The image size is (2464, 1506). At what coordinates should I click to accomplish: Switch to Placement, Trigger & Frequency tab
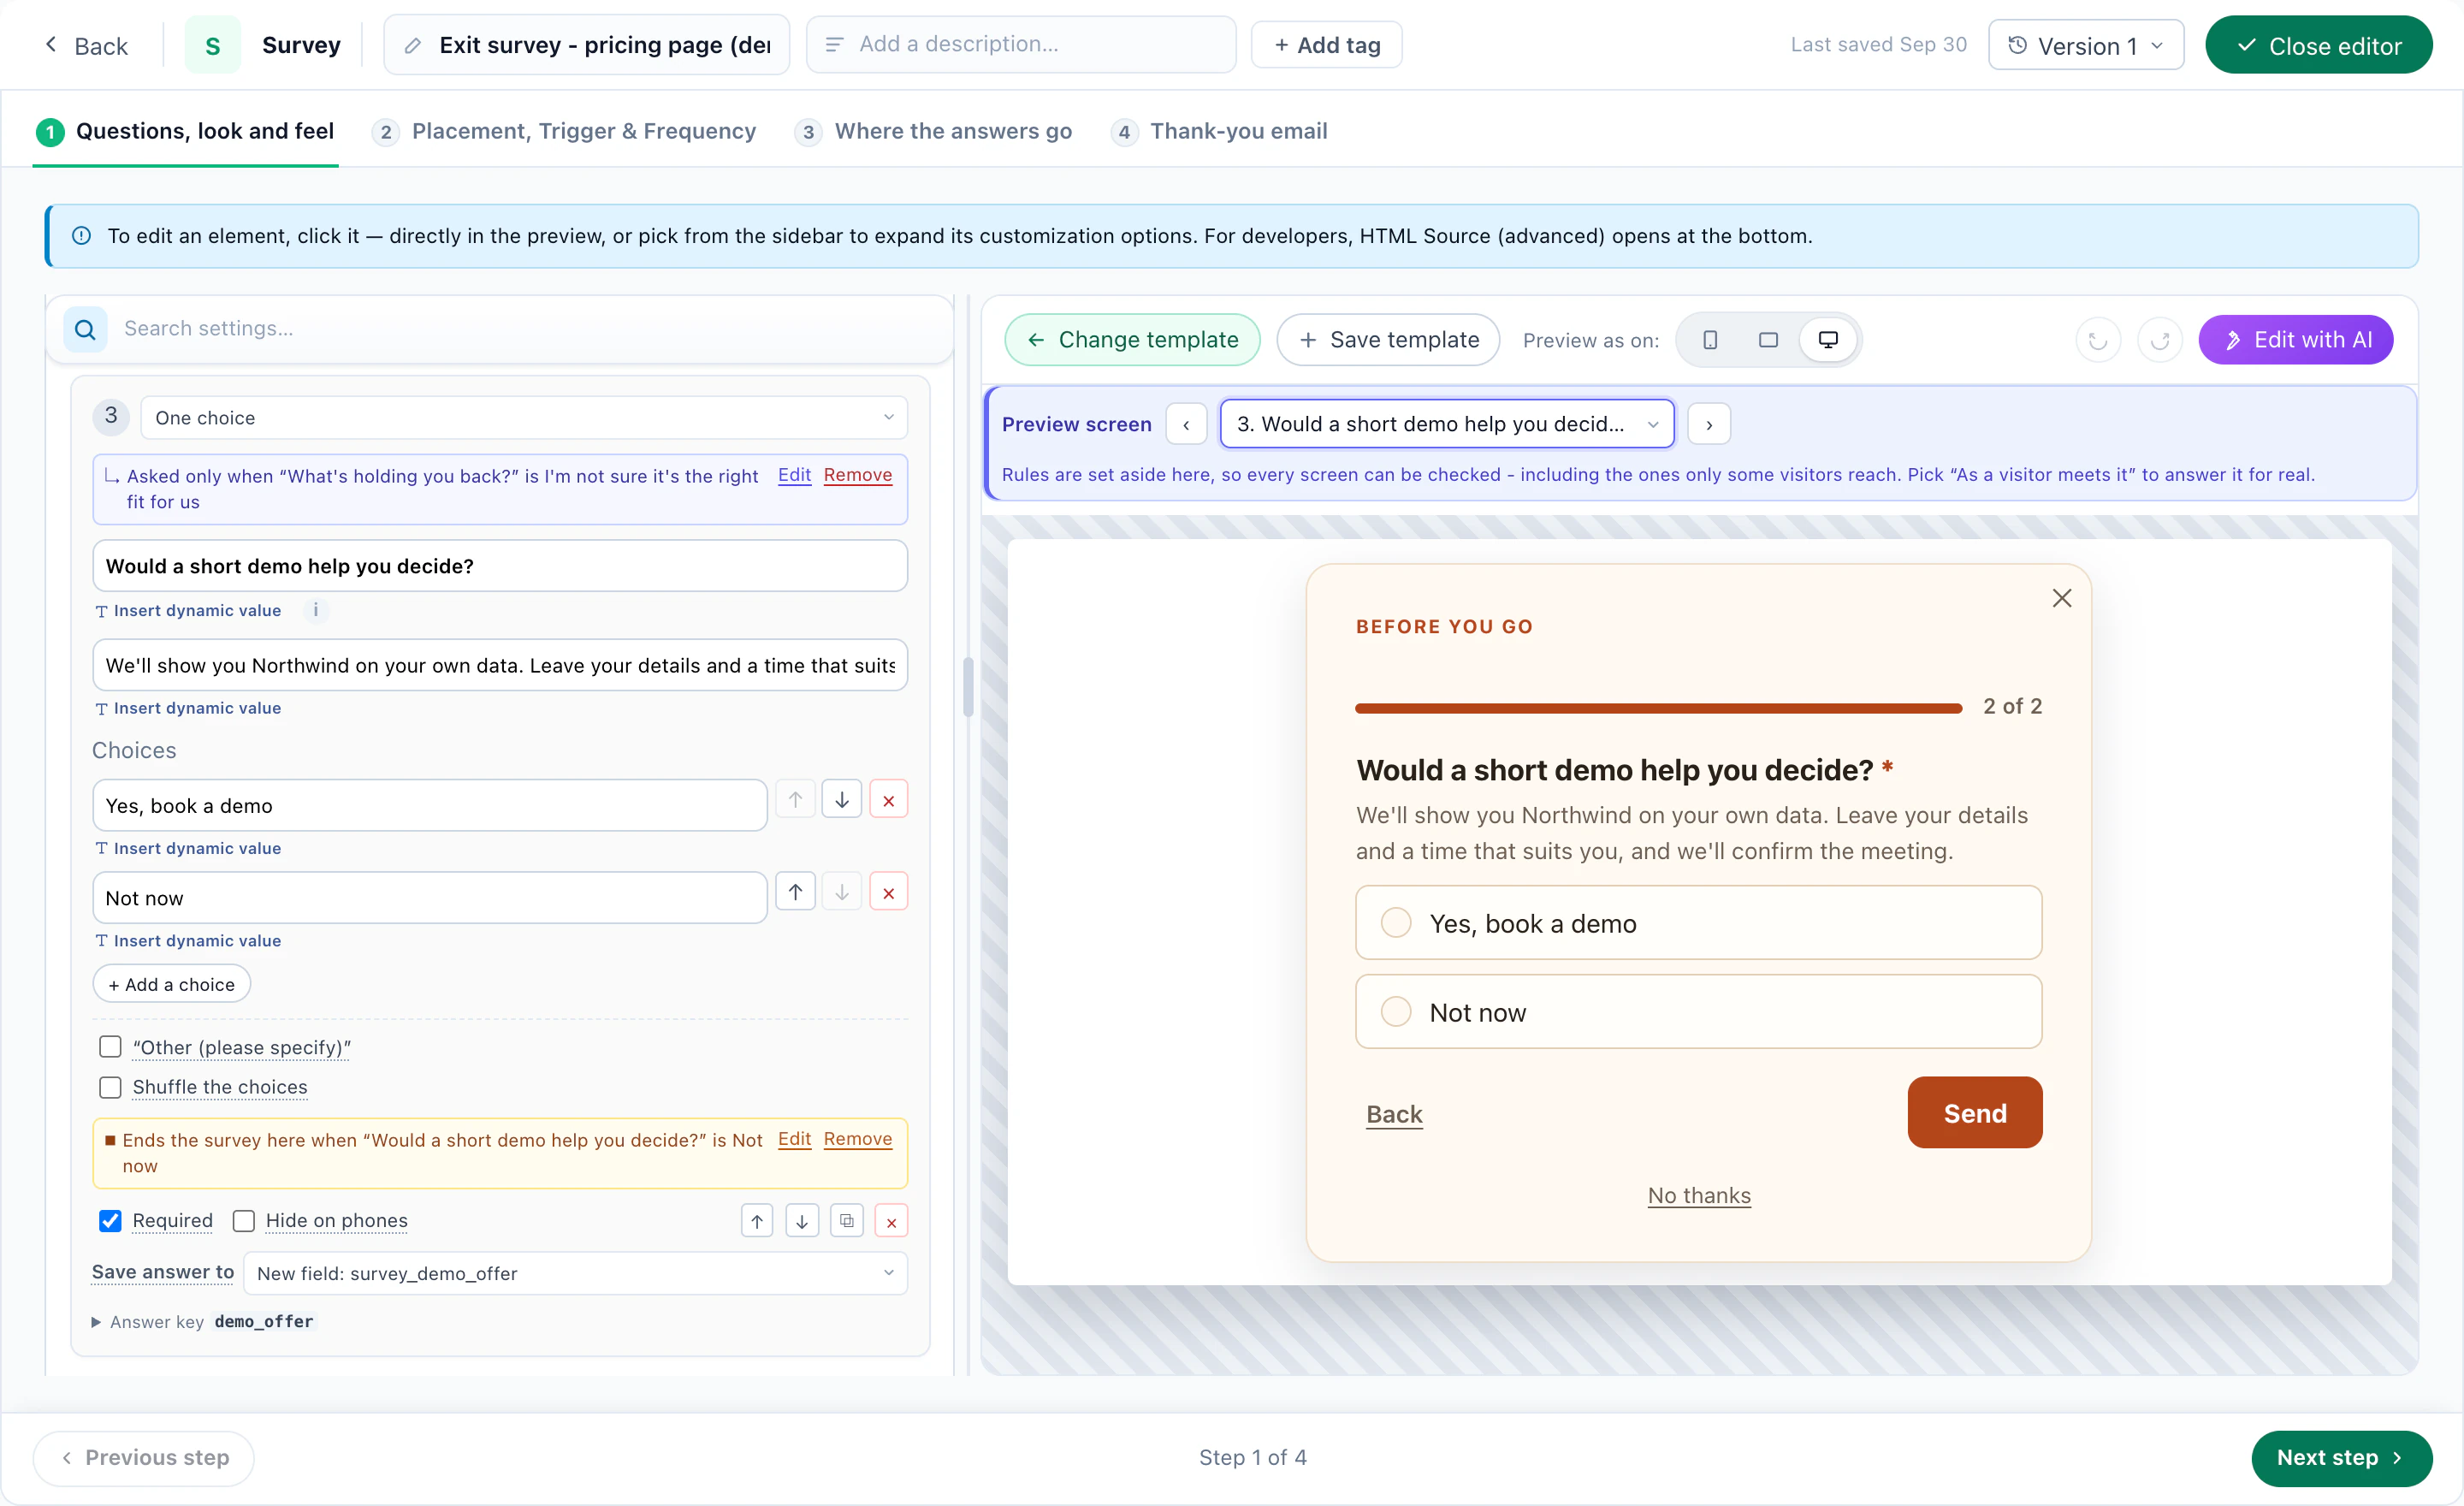565,131
